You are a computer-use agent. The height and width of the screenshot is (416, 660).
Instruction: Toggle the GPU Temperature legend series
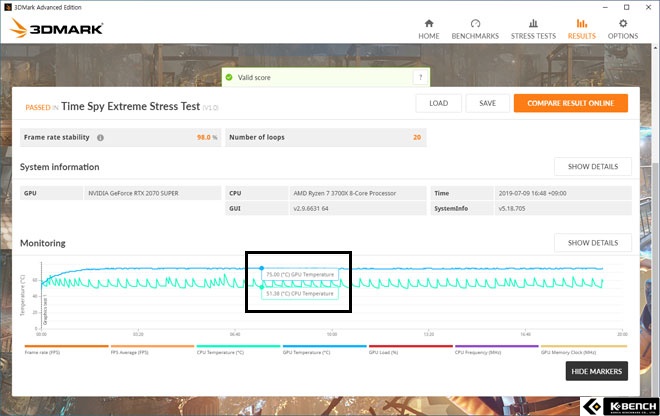(324, 350)
